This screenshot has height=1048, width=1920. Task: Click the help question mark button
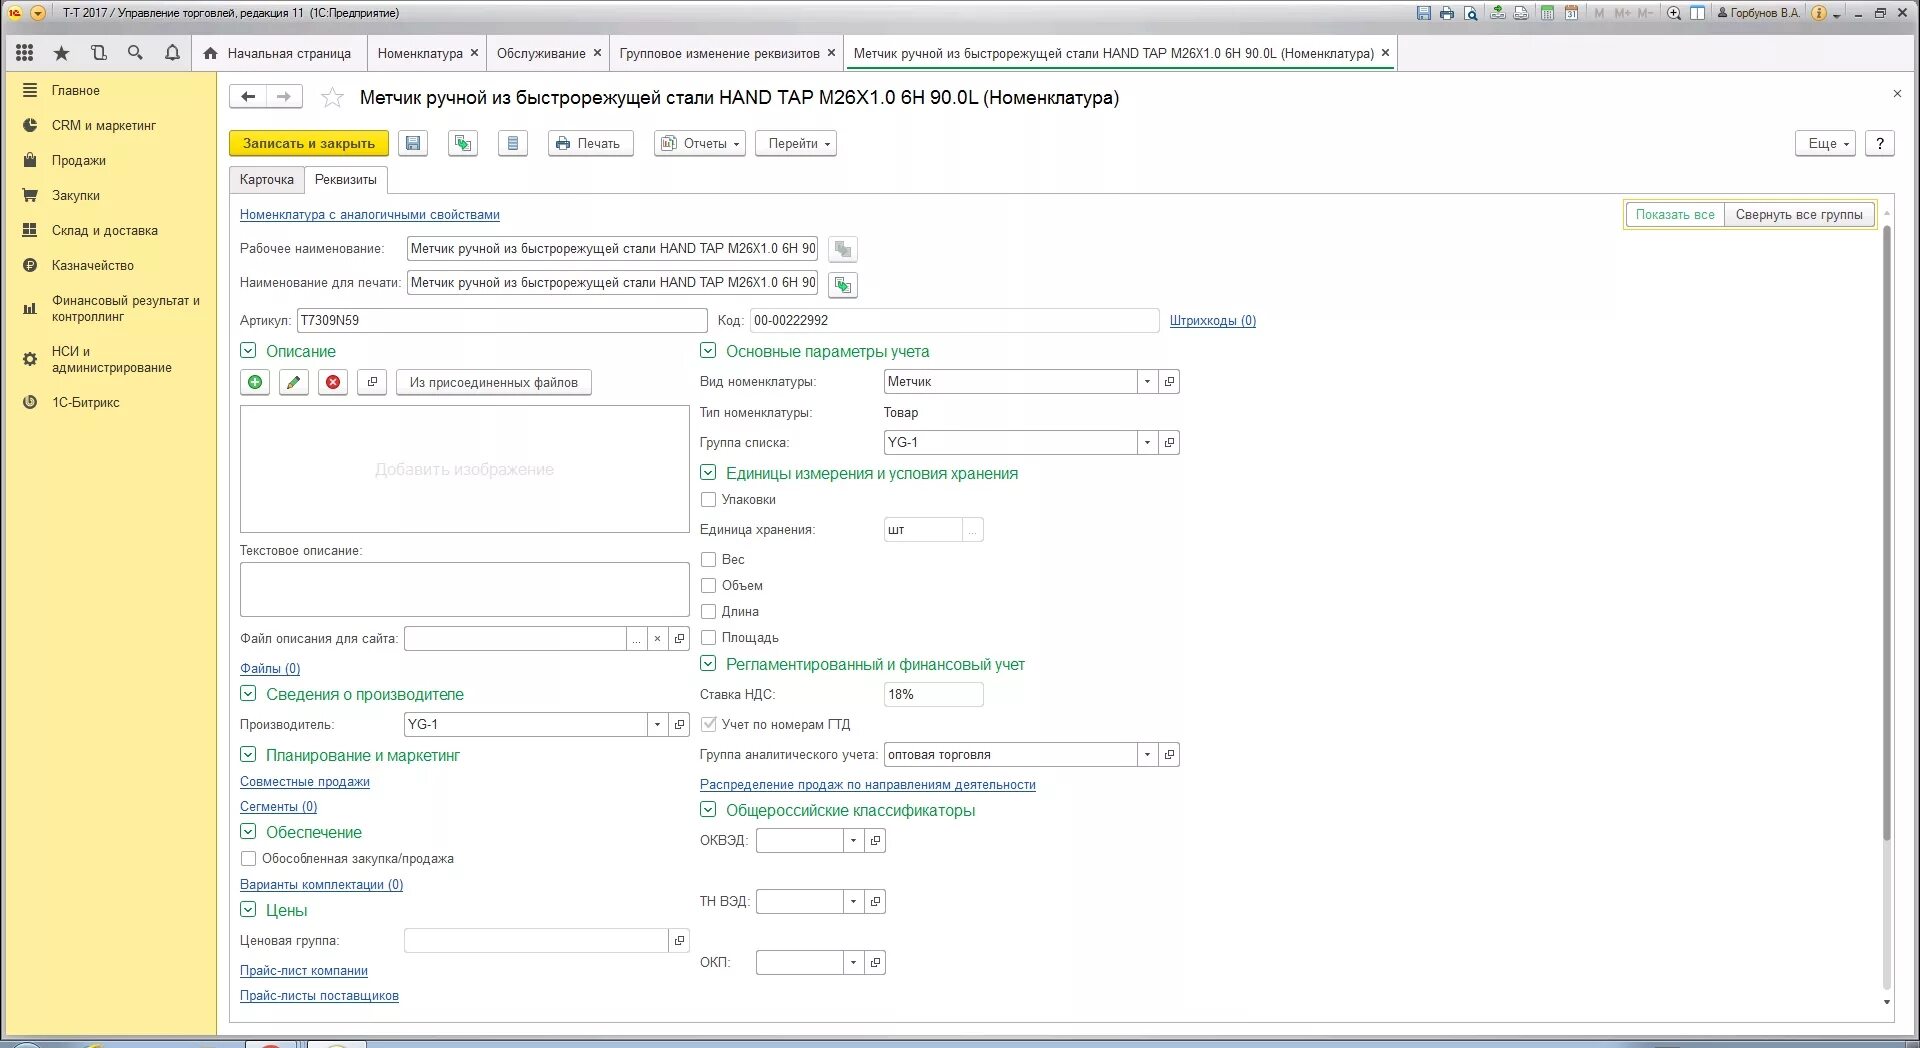coord(1880,143)
